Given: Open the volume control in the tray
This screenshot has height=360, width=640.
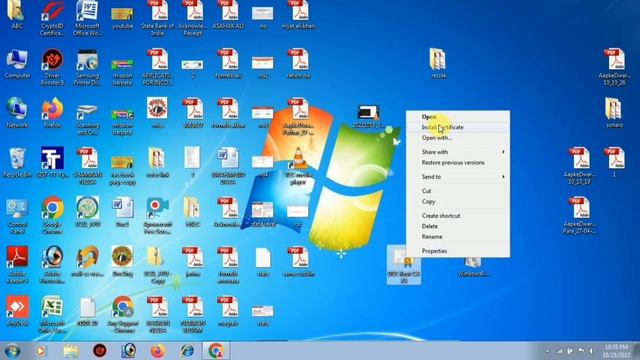Looking at the screenshot, I should pos(590,351).
